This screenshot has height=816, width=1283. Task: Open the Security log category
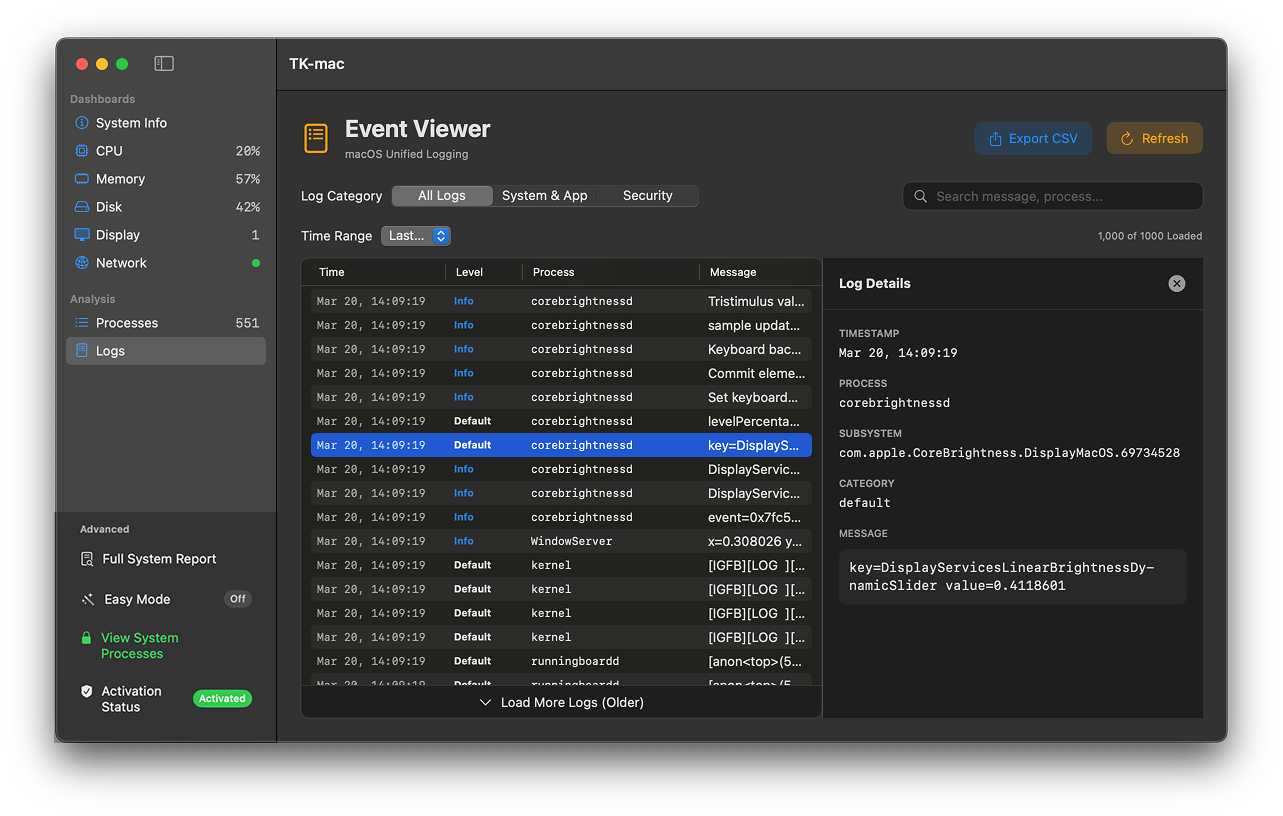tap(646, 195)
